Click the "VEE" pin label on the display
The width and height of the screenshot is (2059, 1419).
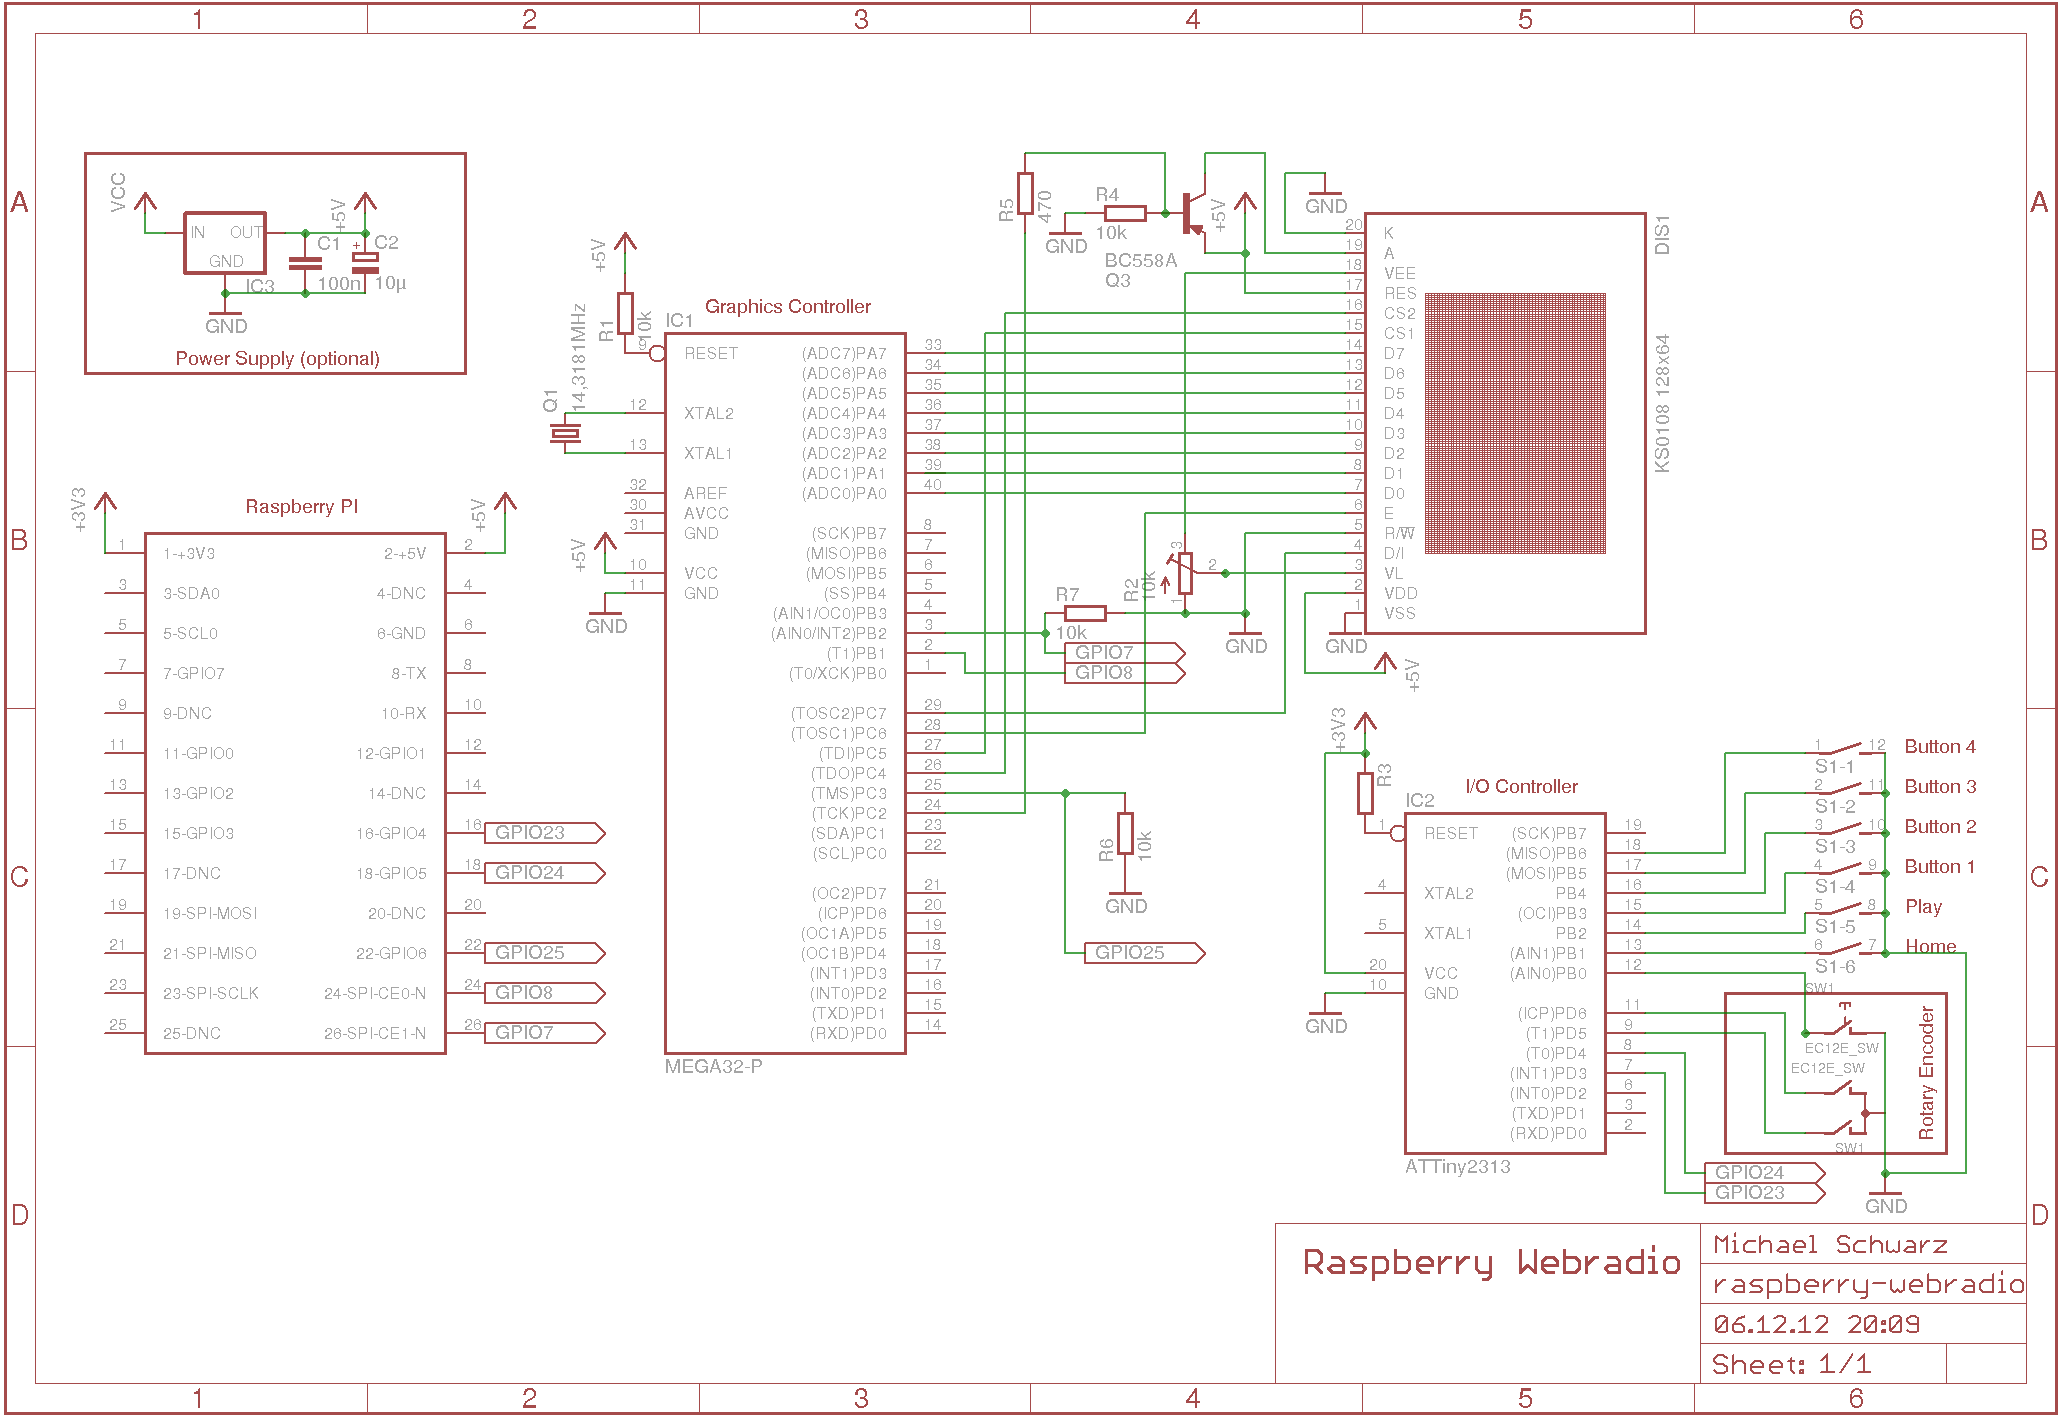(1400, 274)
